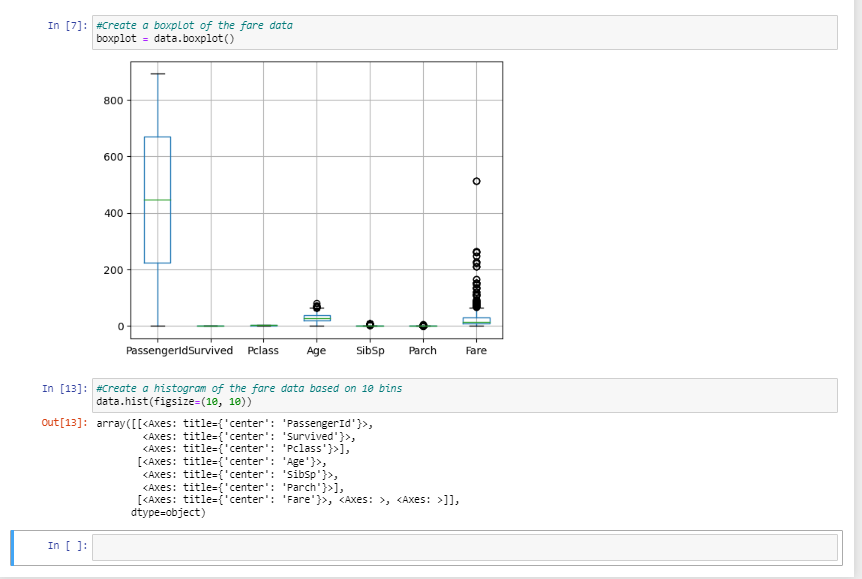
Task: Click the In [13] cell prompt
Action: (x=63, y=388)
